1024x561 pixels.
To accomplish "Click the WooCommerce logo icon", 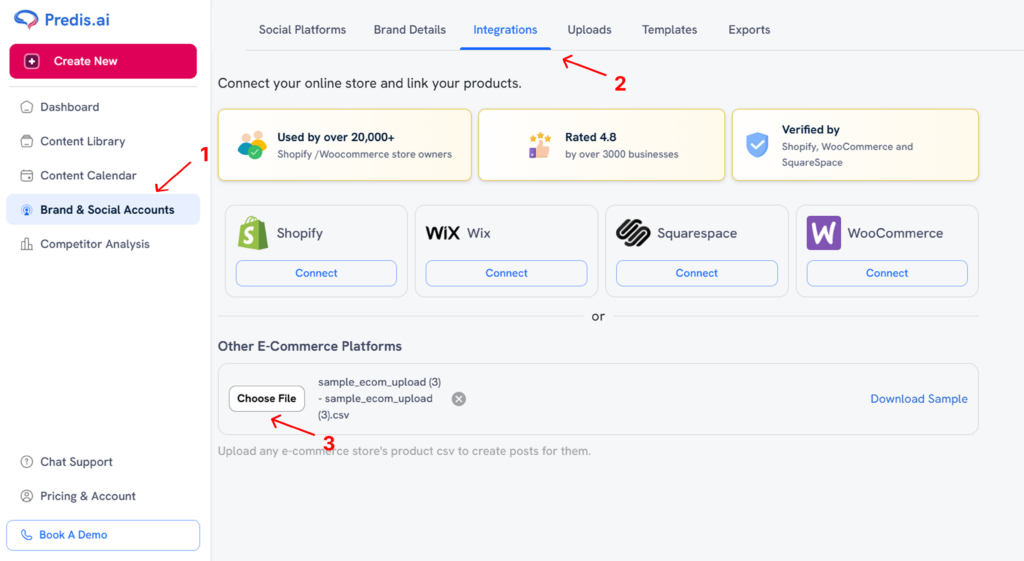I will pyautogui.click(x=823, y=233).
